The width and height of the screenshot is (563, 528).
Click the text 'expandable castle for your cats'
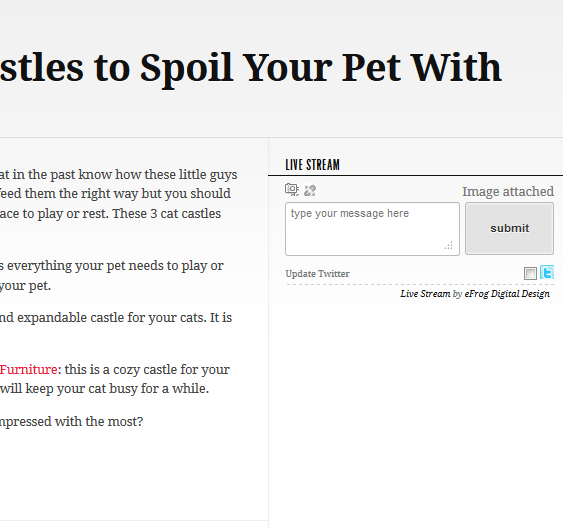[112, 318]
